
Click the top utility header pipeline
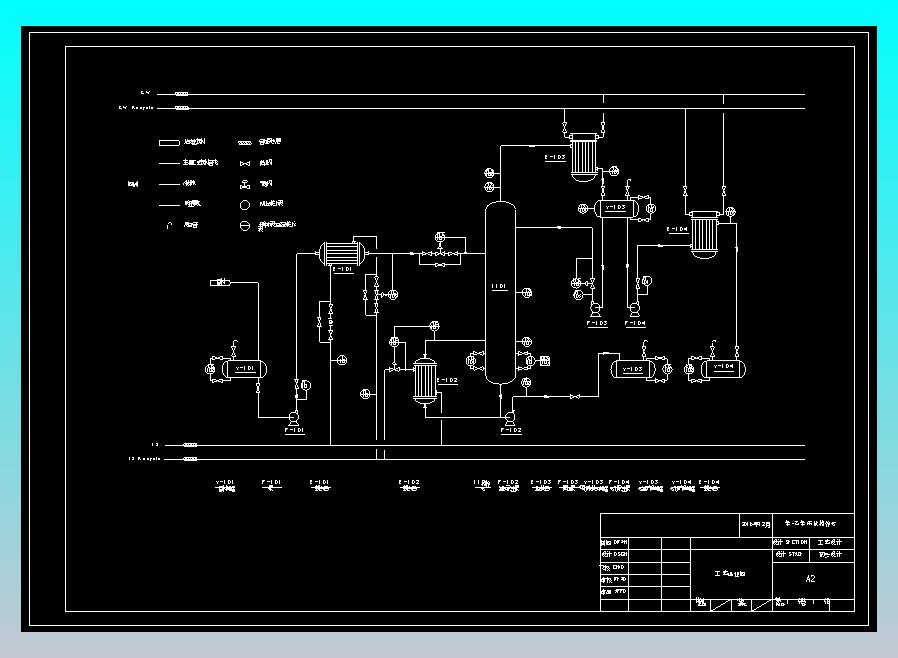[481, 94]
